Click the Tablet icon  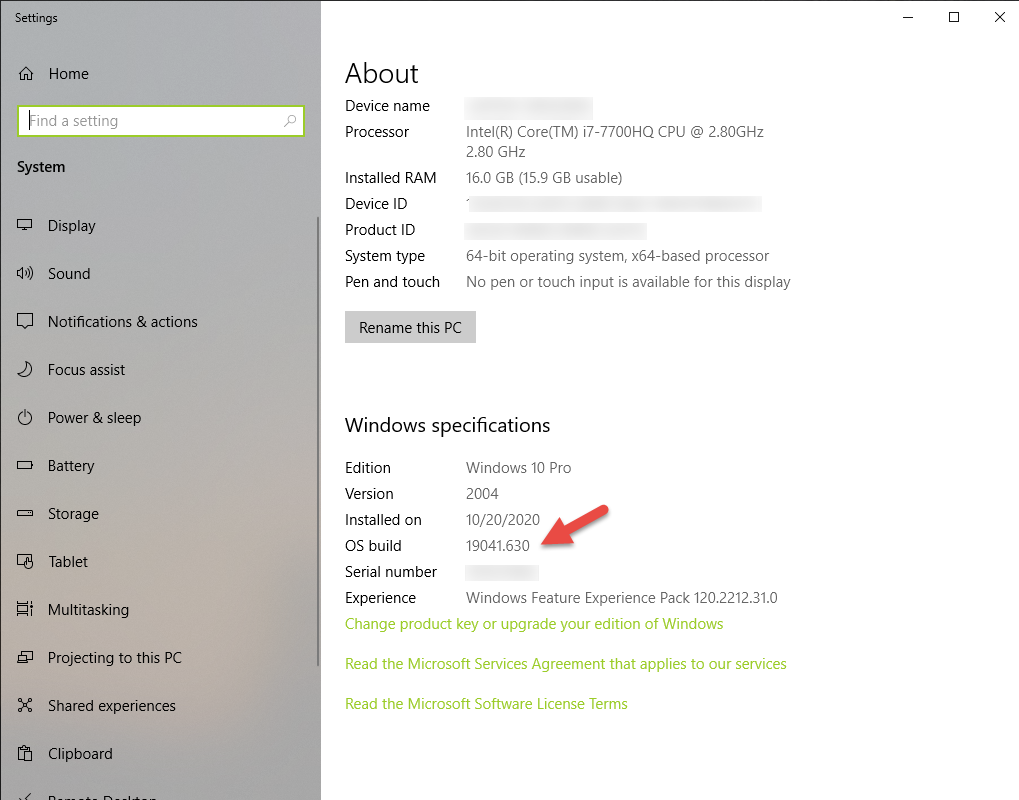click(x=25, y=561)
